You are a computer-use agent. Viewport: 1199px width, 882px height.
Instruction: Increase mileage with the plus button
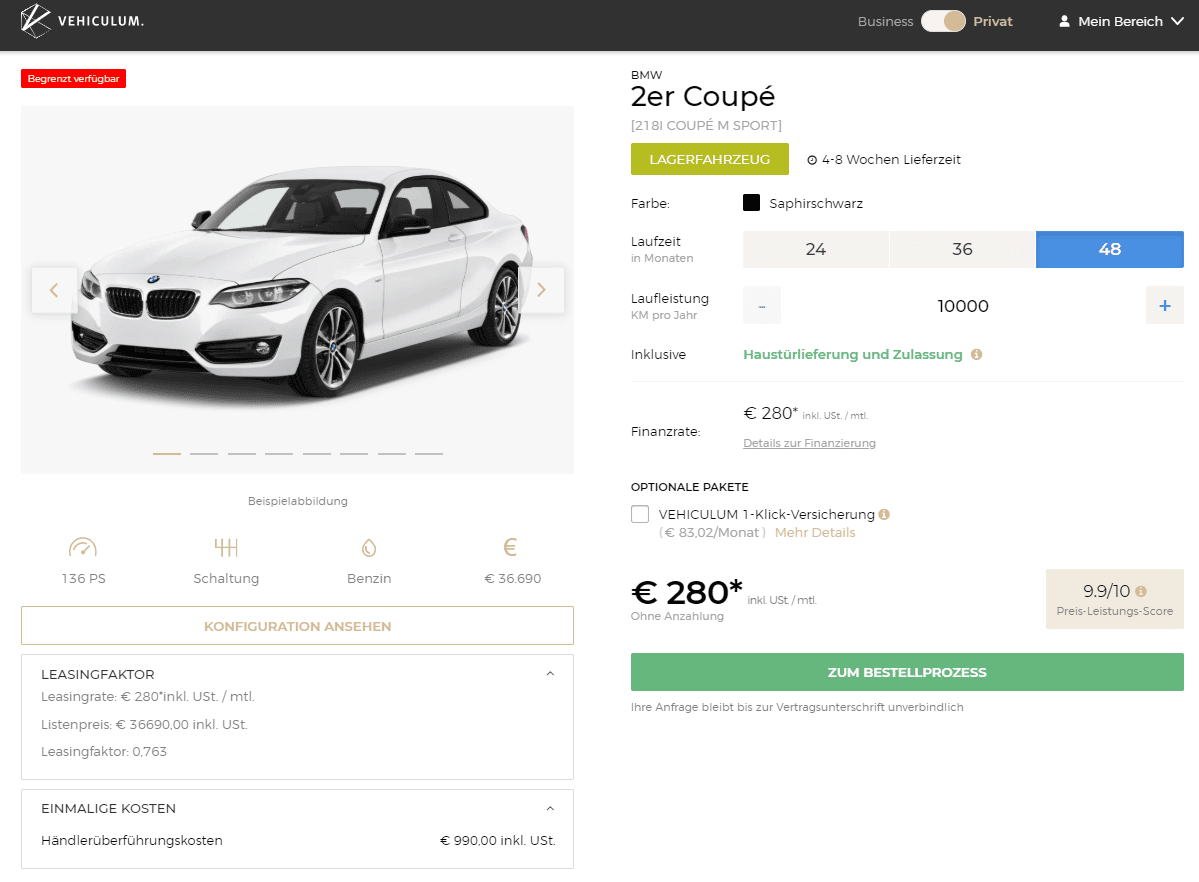click(1164, 306)
